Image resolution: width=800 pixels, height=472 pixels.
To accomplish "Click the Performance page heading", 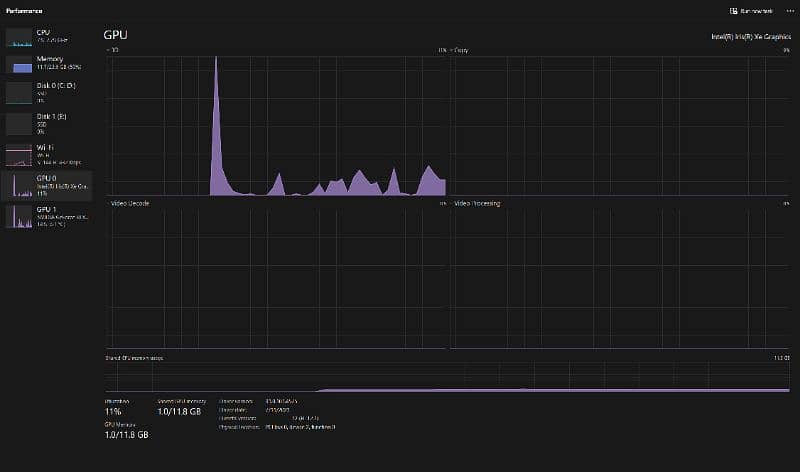I will click(26, 10).
